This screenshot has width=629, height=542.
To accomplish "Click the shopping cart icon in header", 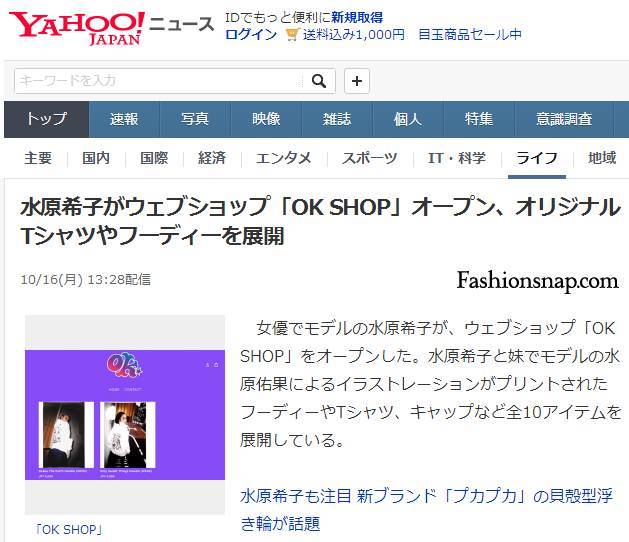I will (293, 35).
